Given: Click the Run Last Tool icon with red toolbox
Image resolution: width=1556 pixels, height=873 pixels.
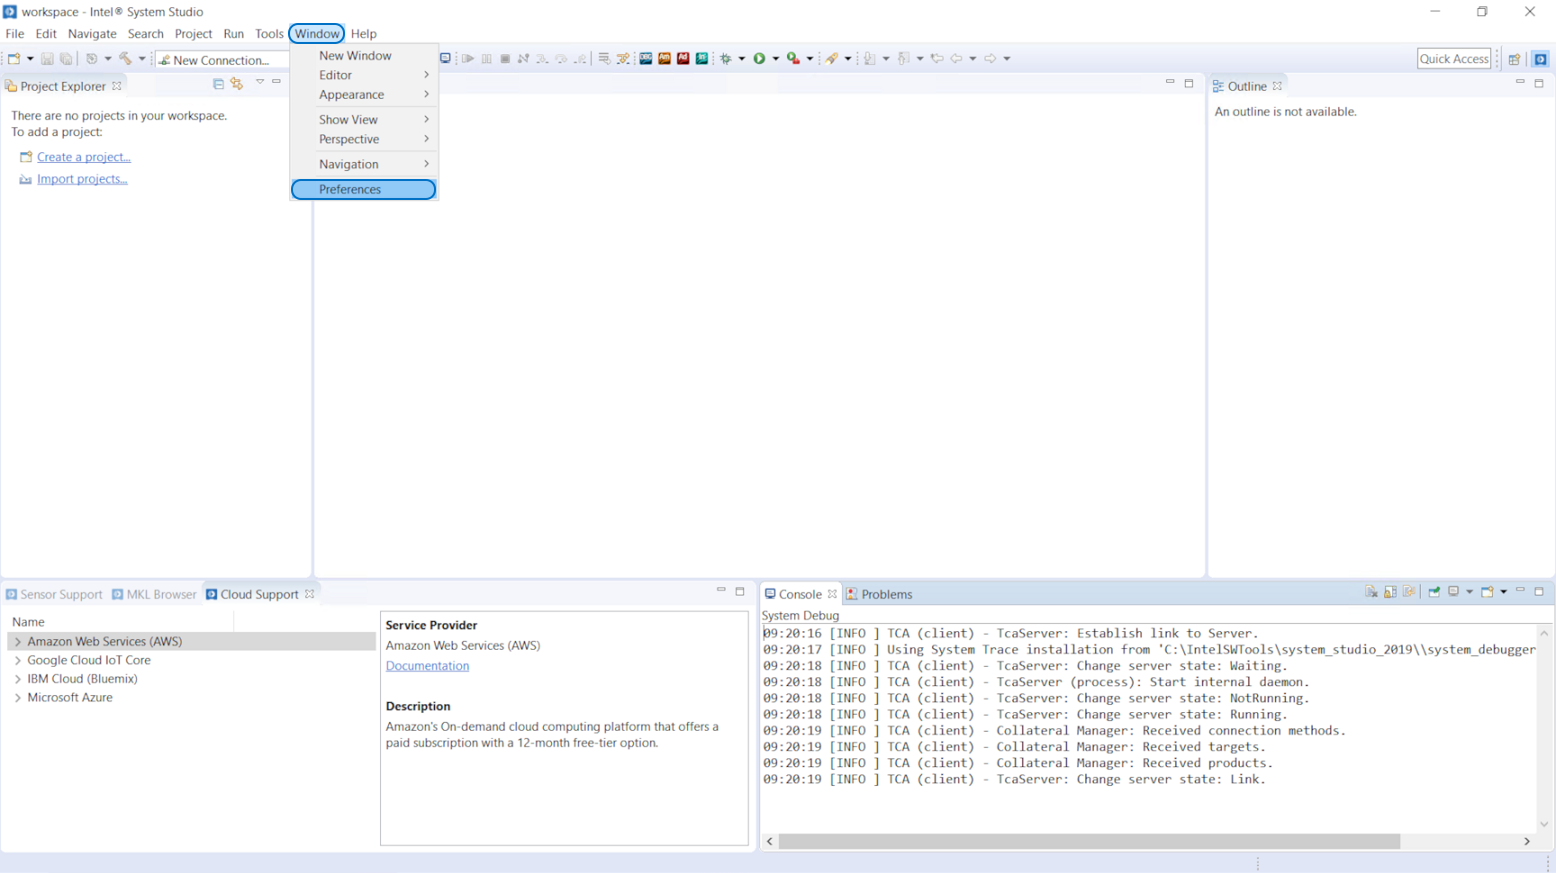Looking at the screenshot, I should [793, 59].
